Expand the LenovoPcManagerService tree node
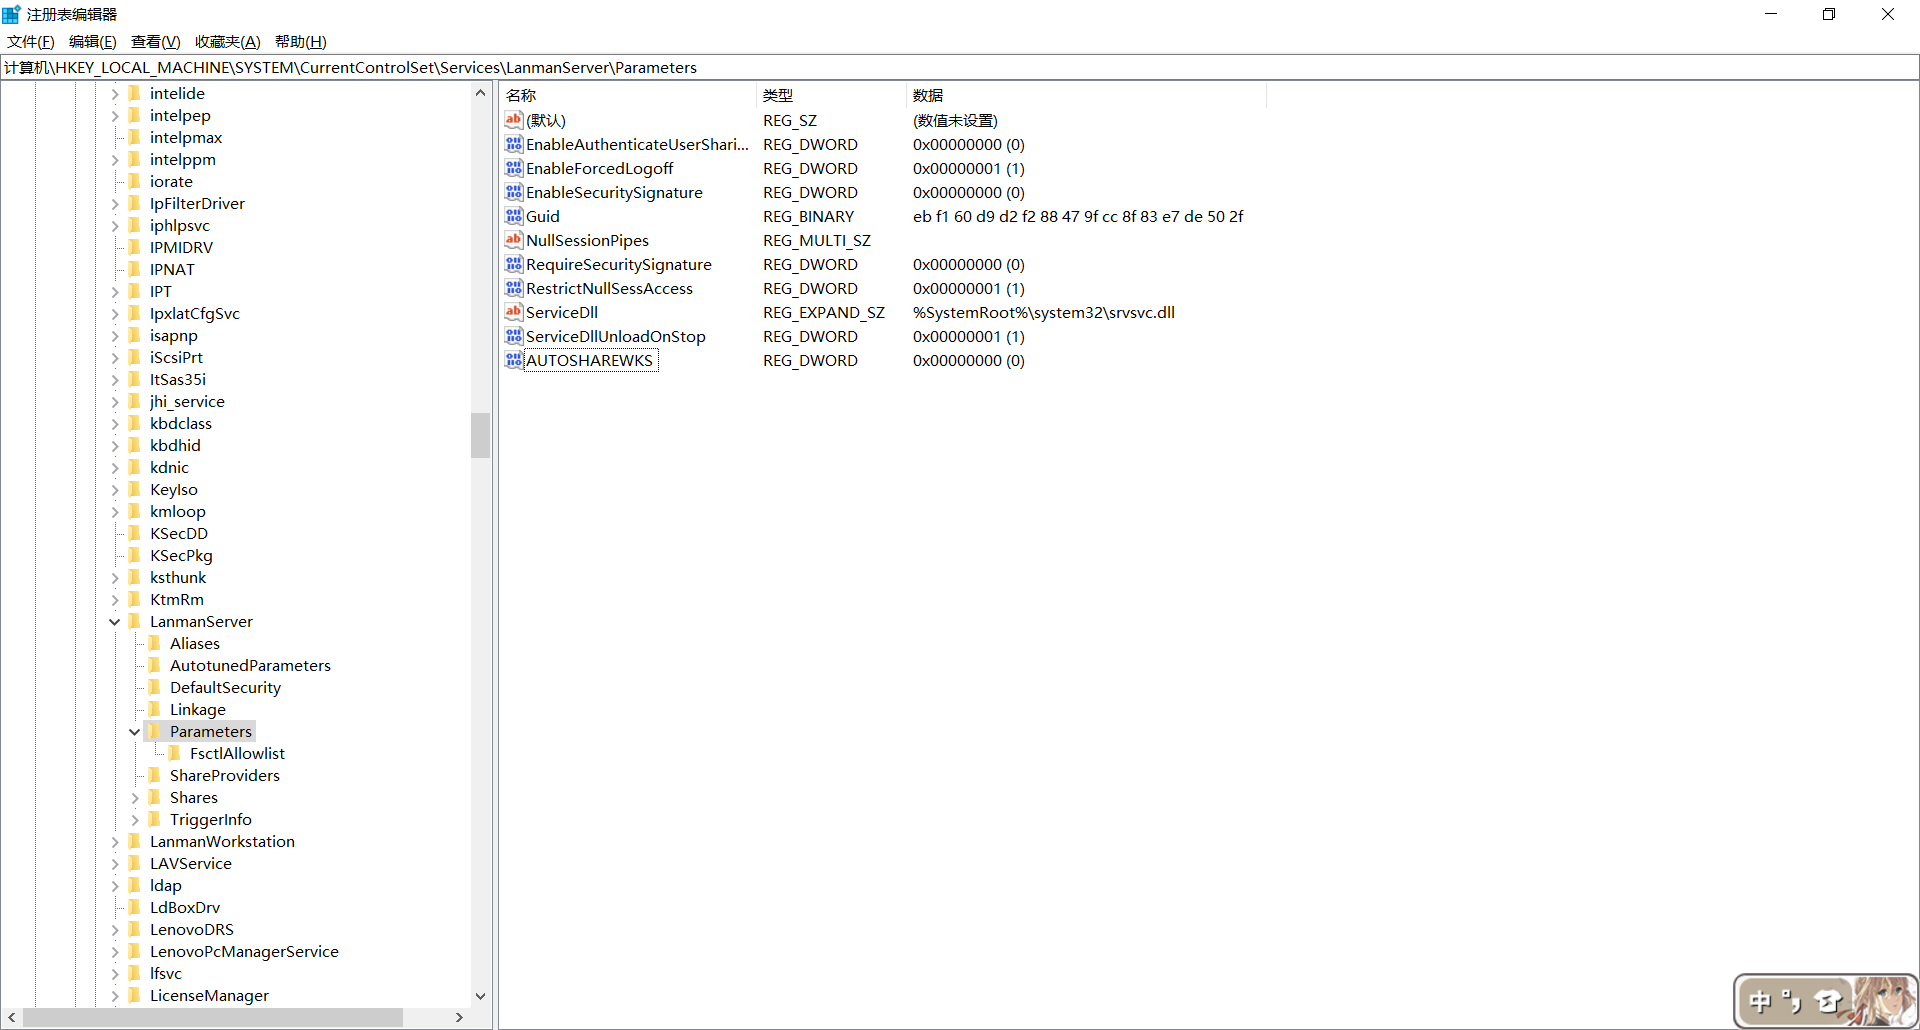The image size is (1920, 1030). 115,952
